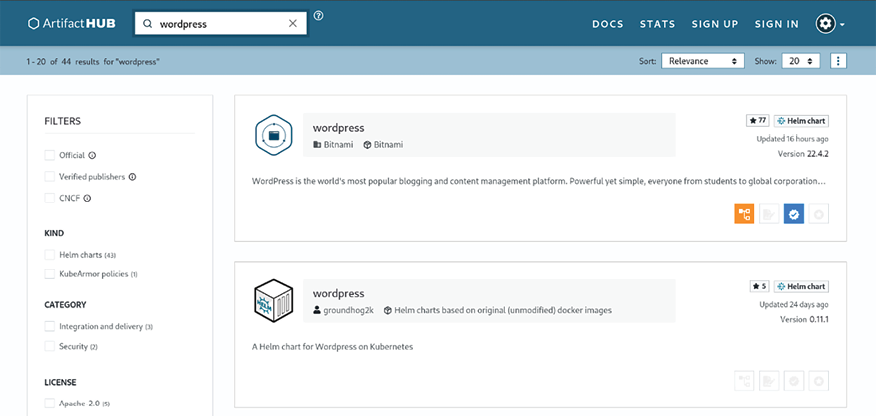Clear the wordpress search text
Viewport: 876px width, 416px height.
292,23
